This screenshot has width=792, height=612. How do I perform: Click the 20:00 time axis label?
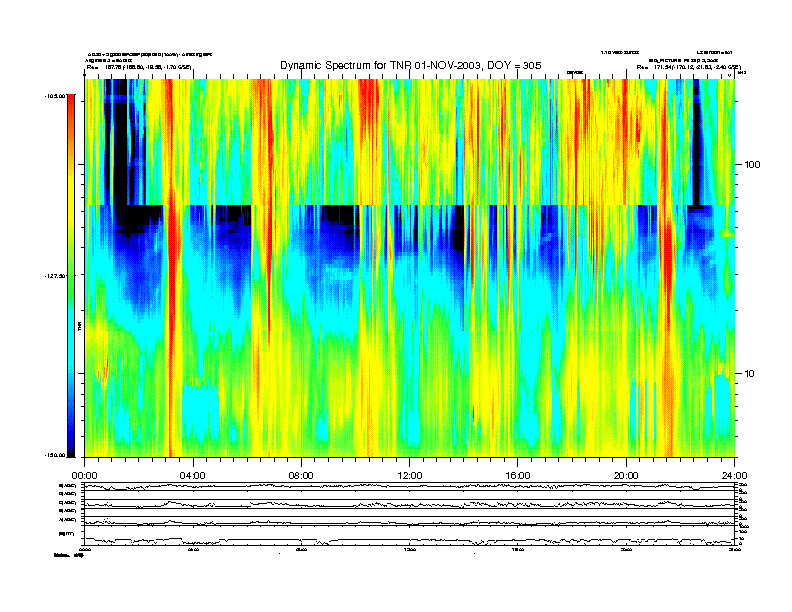pos(626,476)
